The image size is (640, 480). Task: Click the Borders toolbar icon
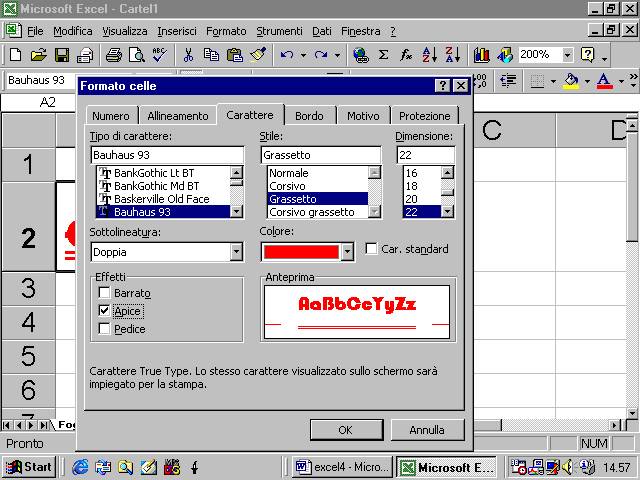tap(537, 81)
